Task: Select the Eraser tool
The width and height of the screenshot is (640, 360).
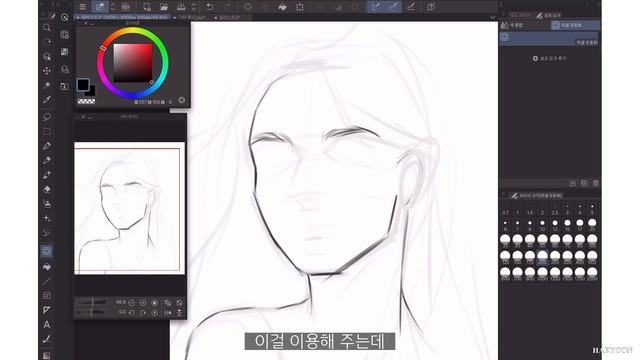Action: tap(47, 189)
